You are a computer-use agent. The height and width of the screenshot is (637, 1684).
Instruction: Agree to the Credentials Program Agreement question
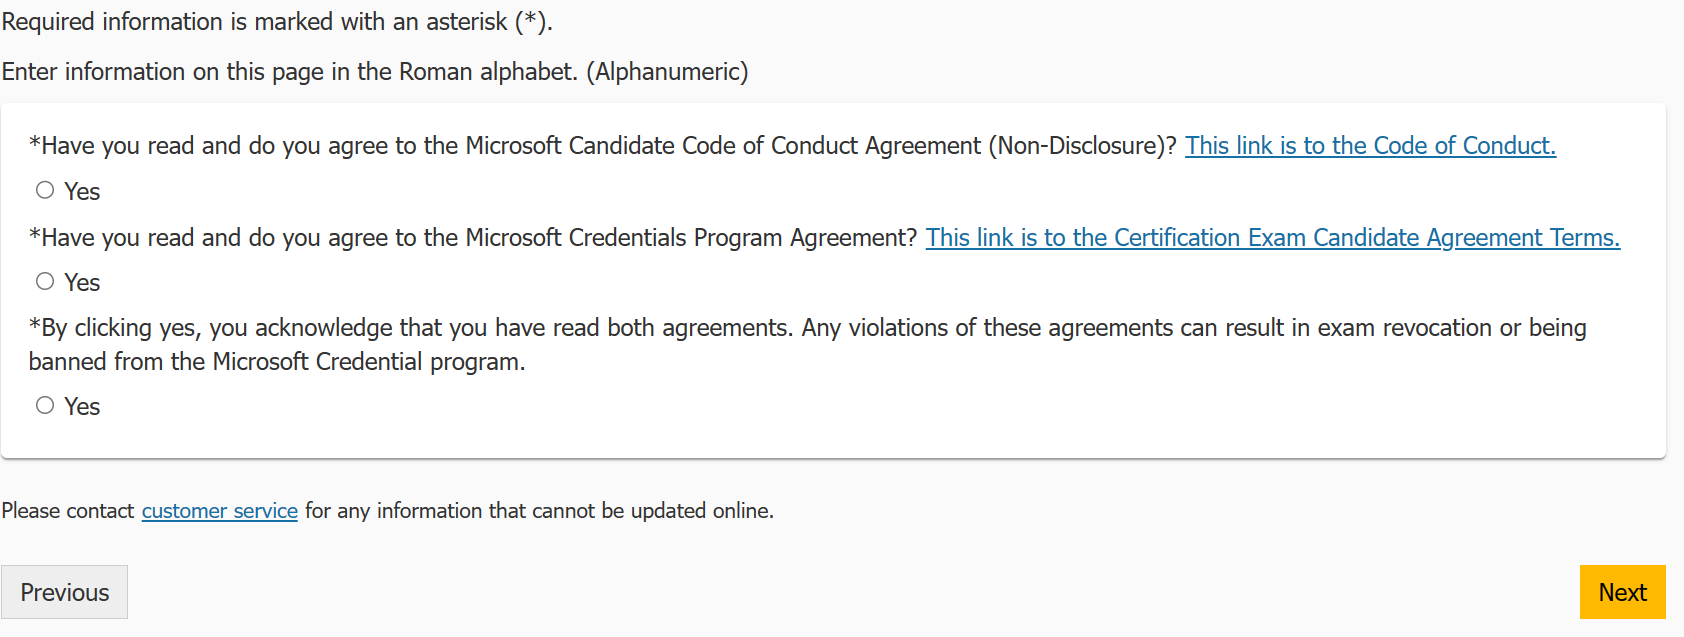point(44,281)
